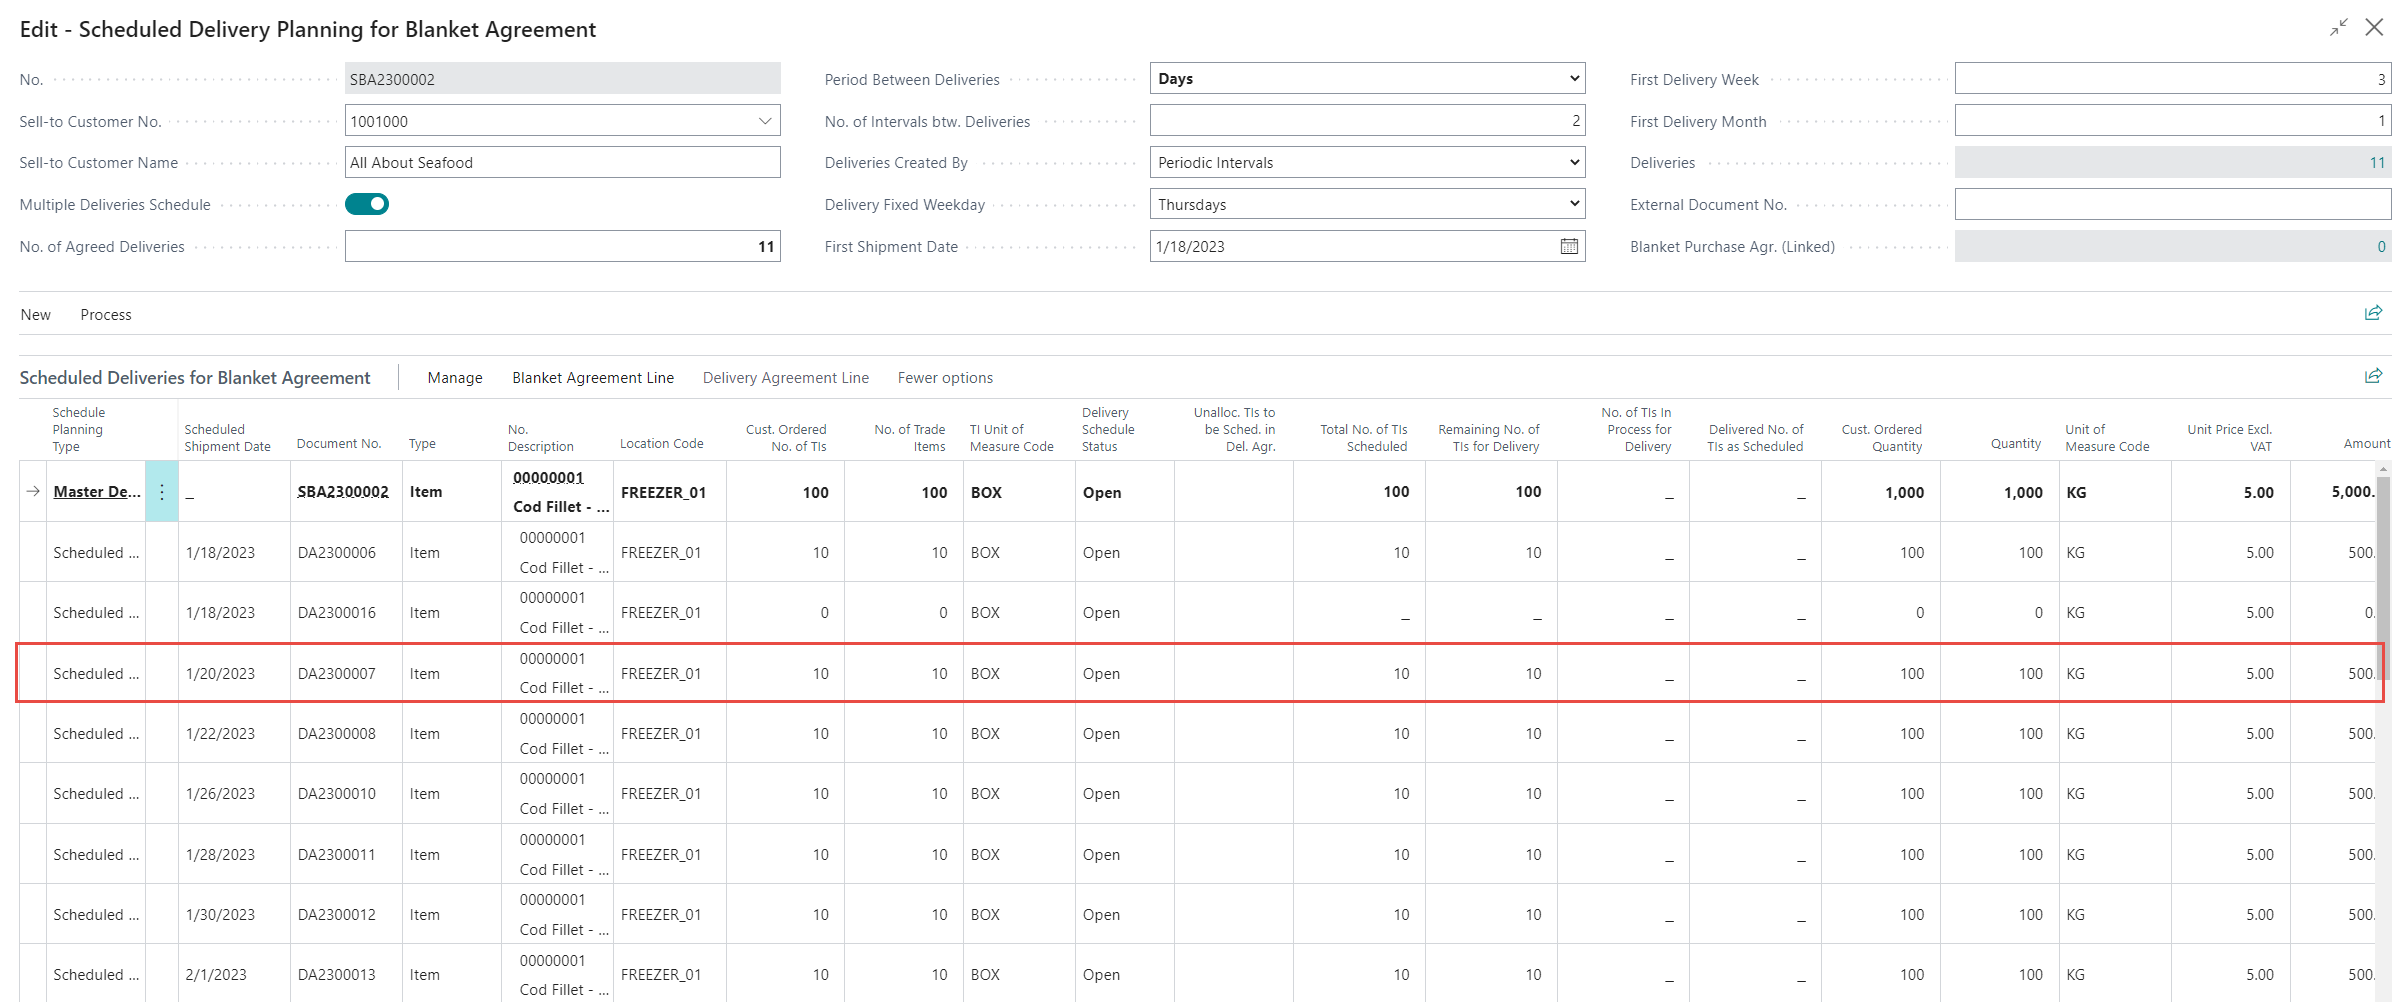This screenshot has height=1002, width=2403.
Task: Click the No. of Agreed Deliveries field
Action: click(x=562, y=247)
